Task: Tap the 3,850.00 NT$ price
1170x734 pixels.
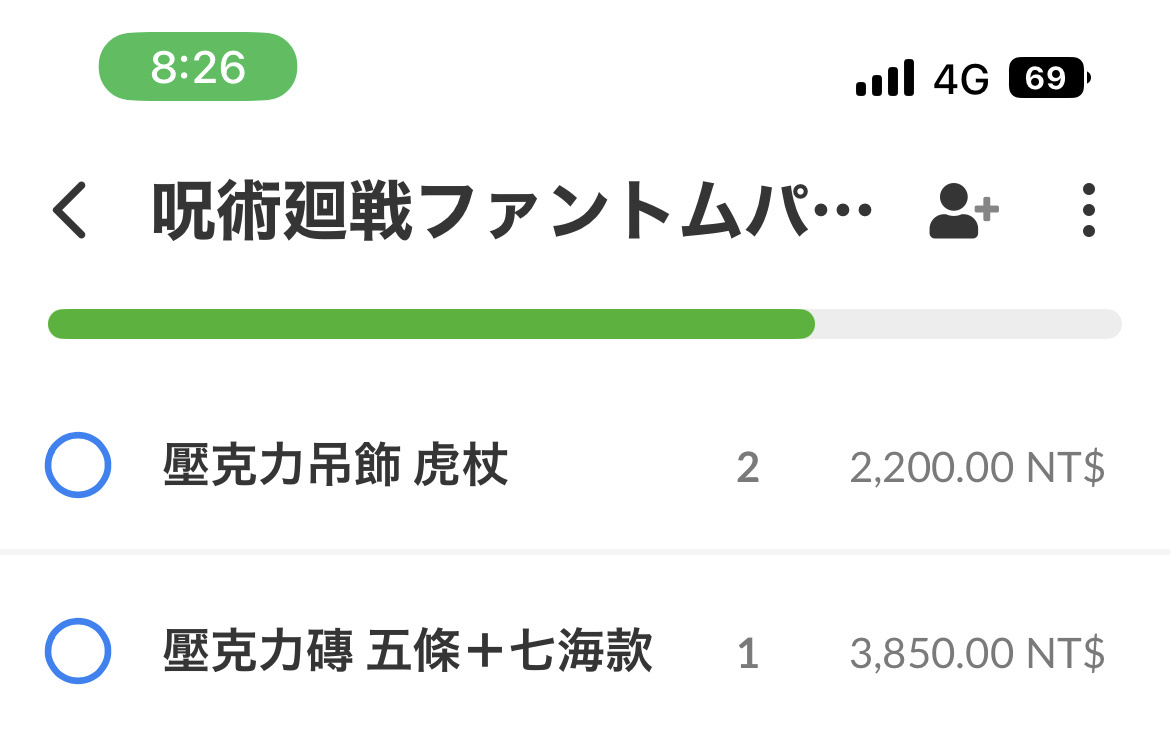Action: coord(977,653)
